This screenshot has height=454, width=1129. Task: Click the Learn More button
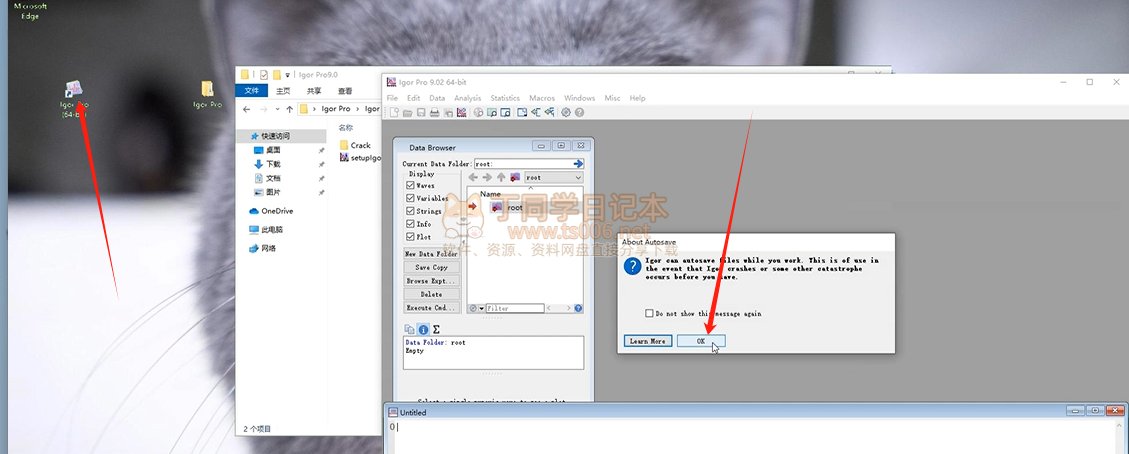click(647, 341)
